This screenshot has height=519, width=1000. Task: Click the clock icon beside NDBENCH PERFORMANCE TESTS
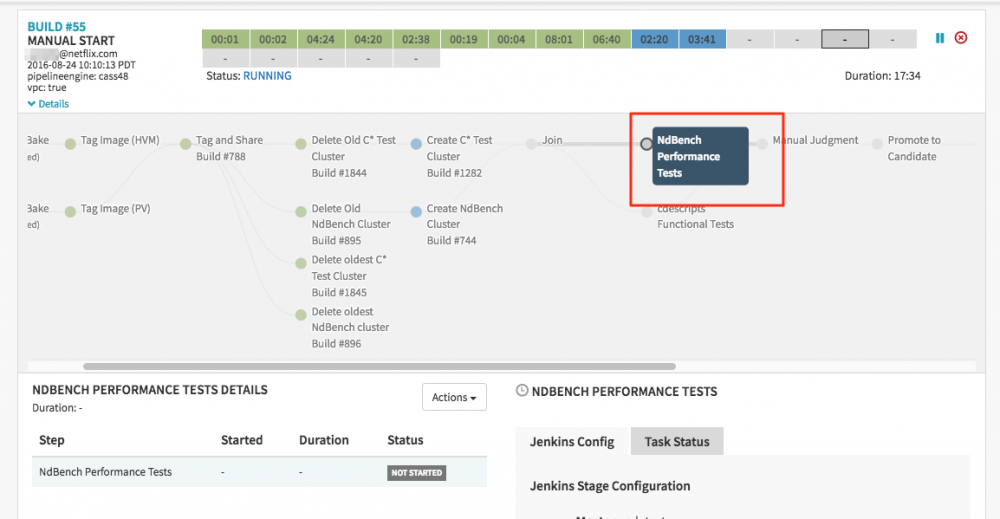pos(521,391)
